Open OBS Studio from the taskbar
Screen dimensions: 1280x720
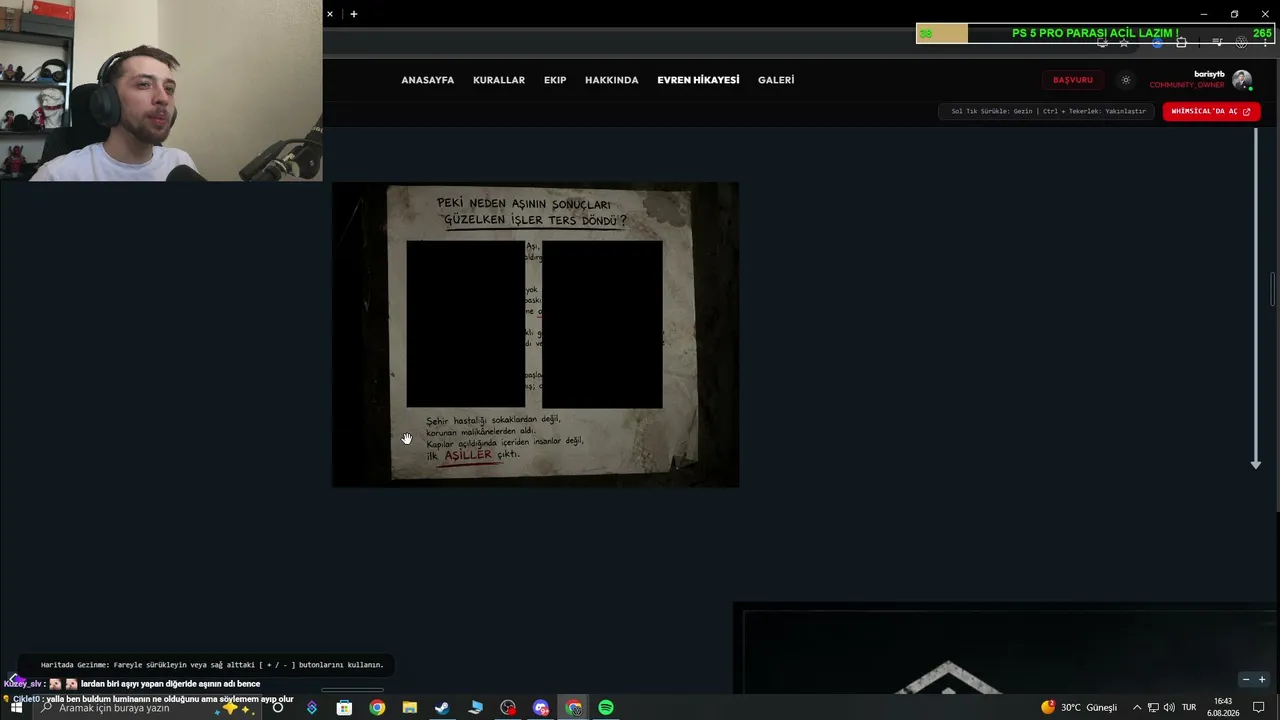click(508, 708)
